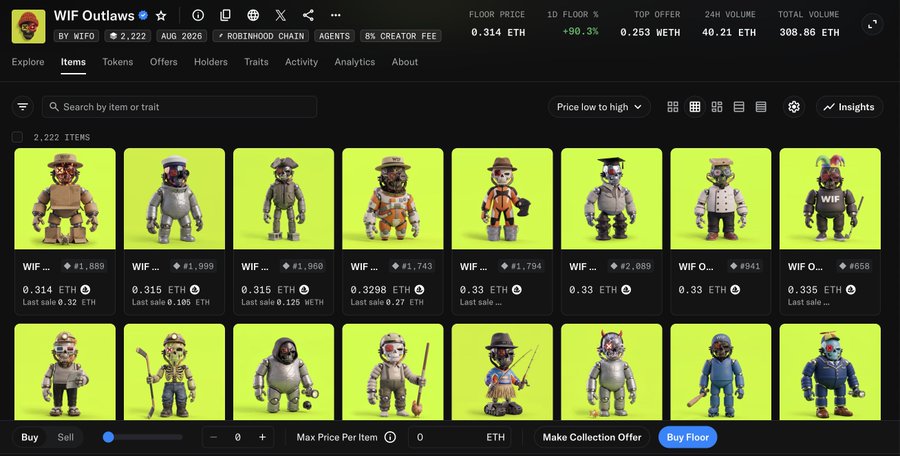Expand the stats panel fullscreen icon
The height and width of the screenshot is (456, 900).
tap(872, 24)
